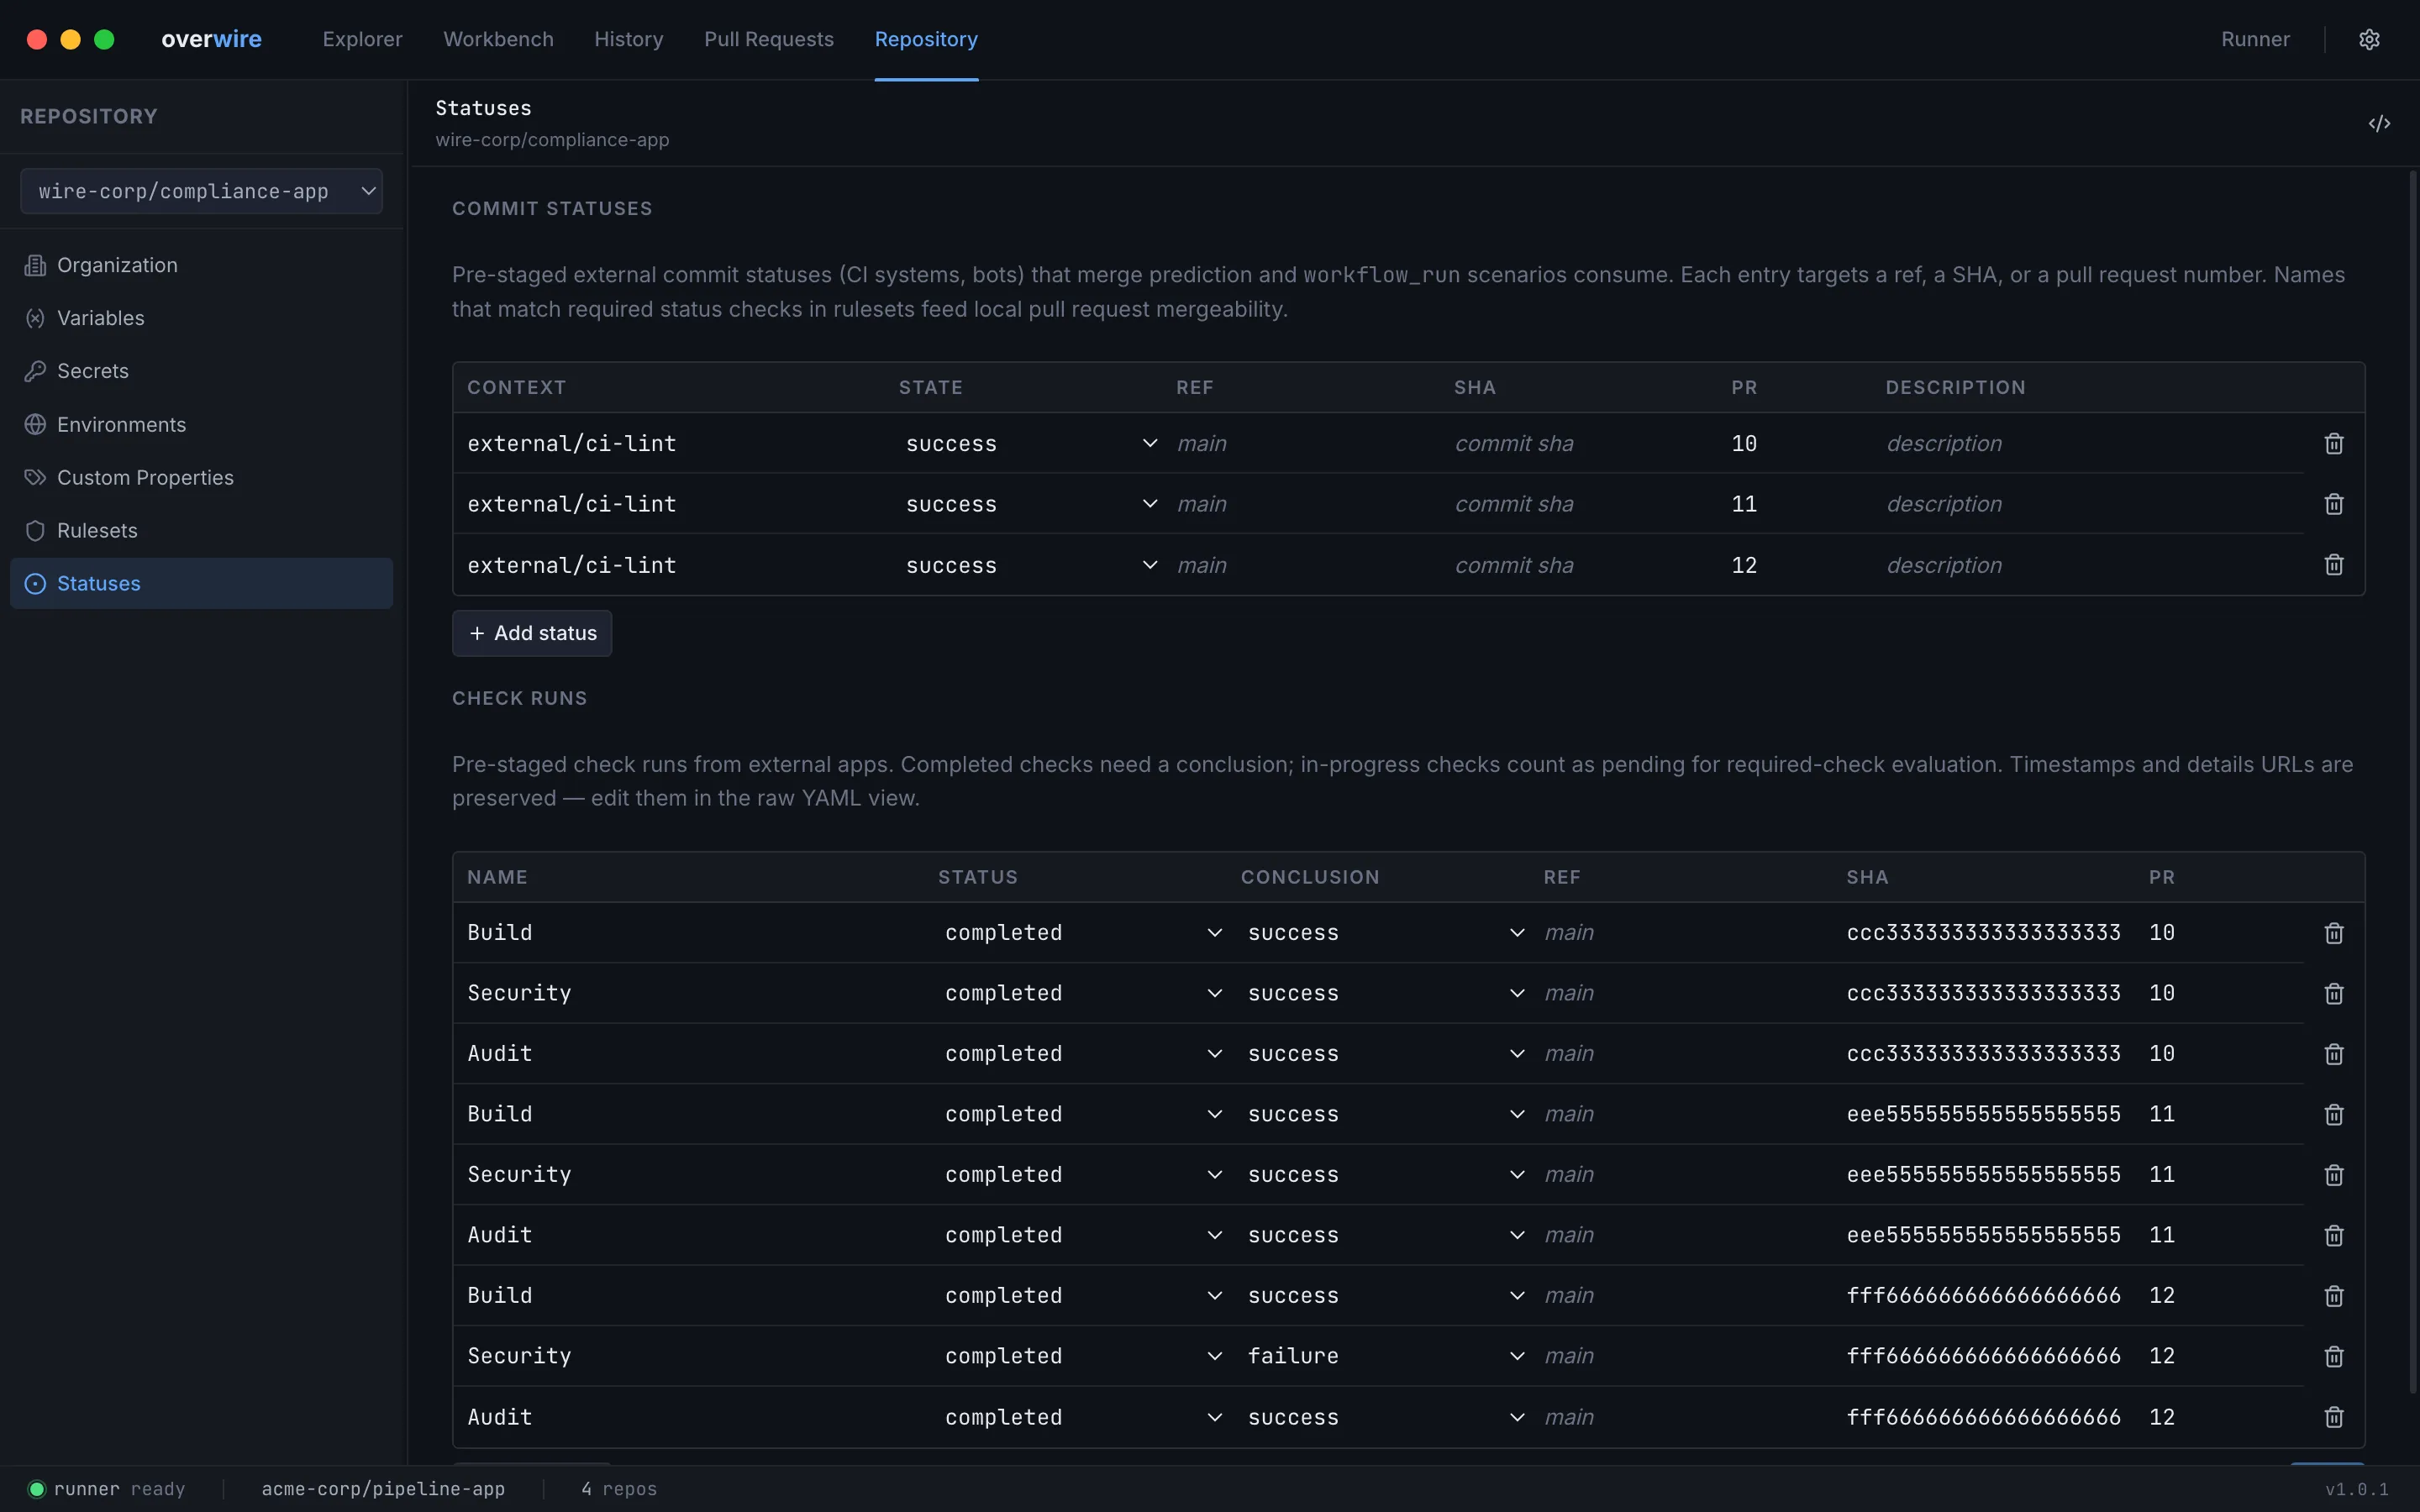Click the main content vertical scrollbar
The image size is (2420, 1512).
pos(2412,780)
